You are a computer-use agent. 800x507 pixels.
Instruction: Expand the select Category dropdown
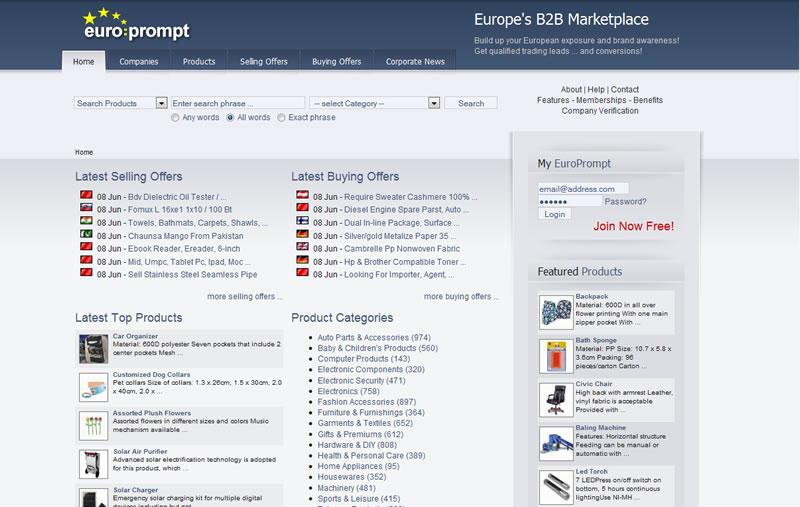click(x=375, y=103)
